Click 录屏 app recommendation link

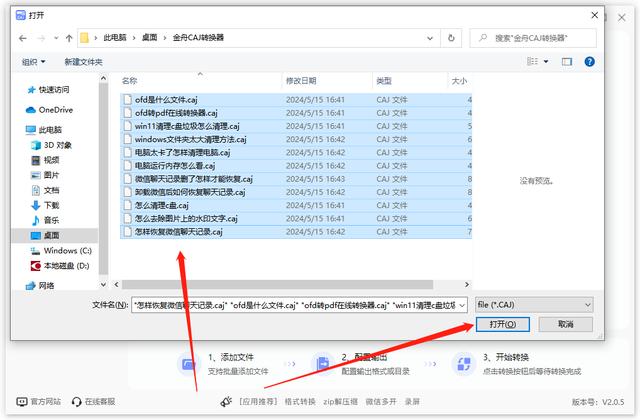pos(412,402)
